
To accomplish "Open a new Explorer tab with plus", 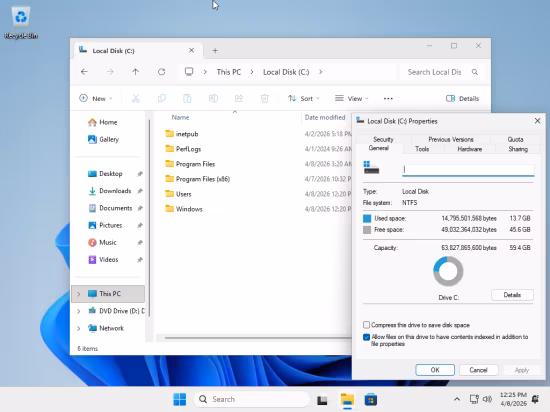I will point(215,51).
